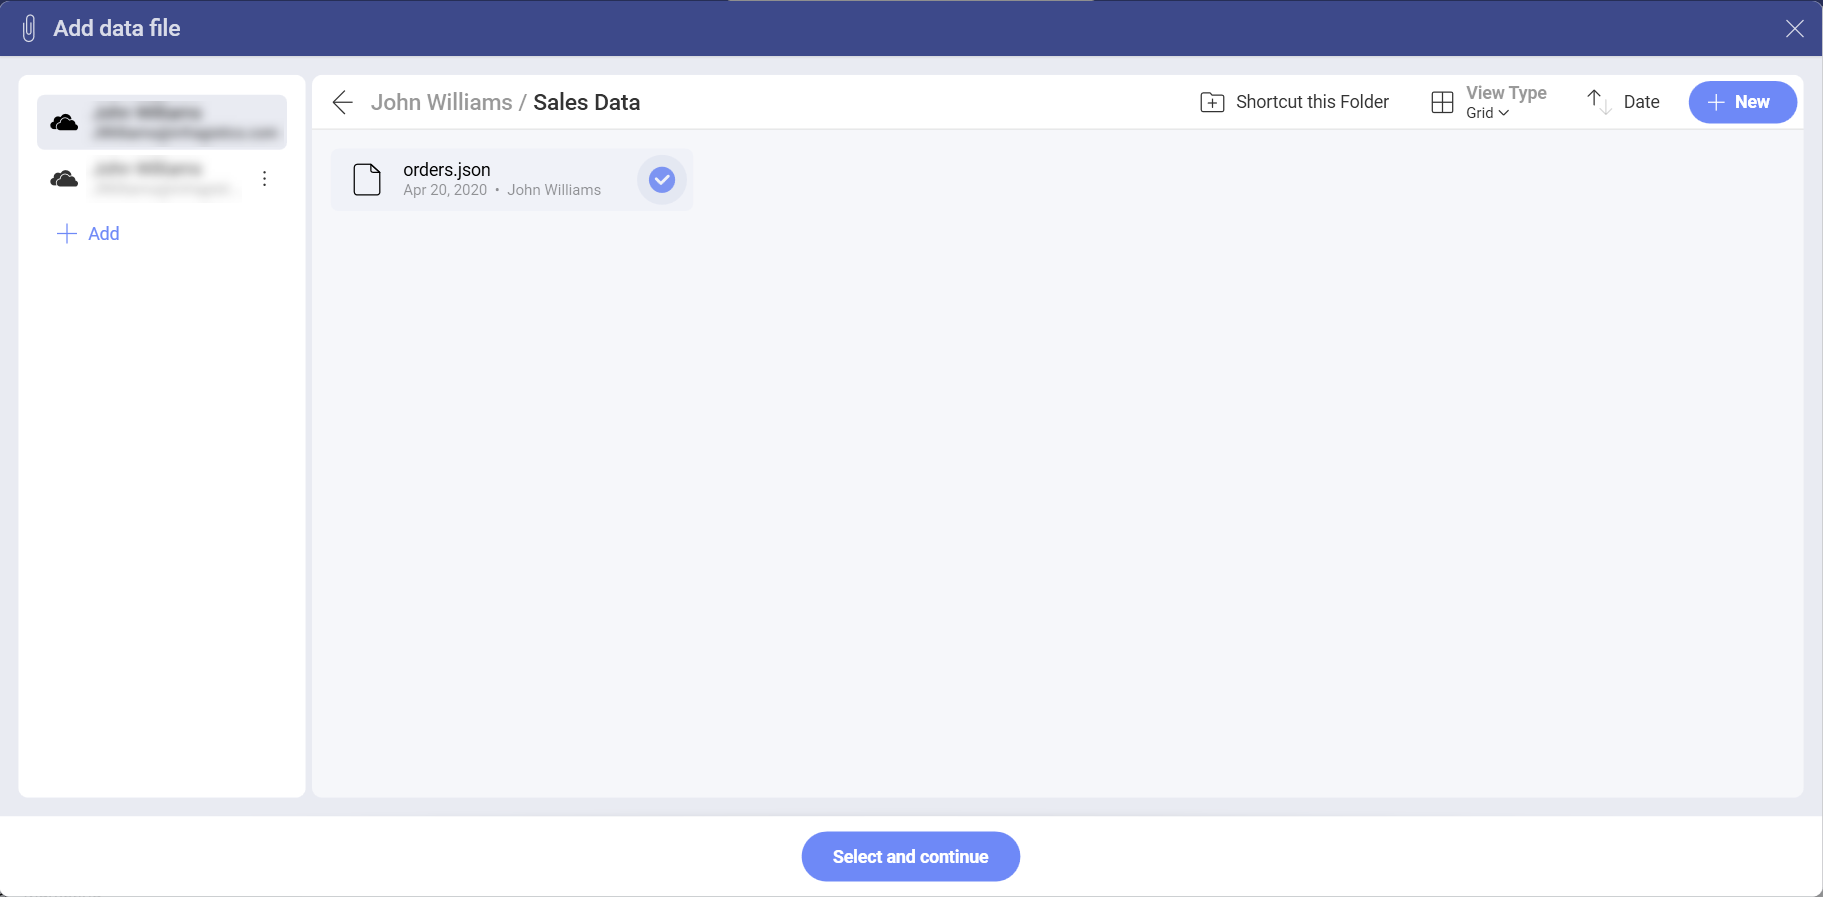Click the Shortcut this Folder button
1823x897 pixels.
1294,102
